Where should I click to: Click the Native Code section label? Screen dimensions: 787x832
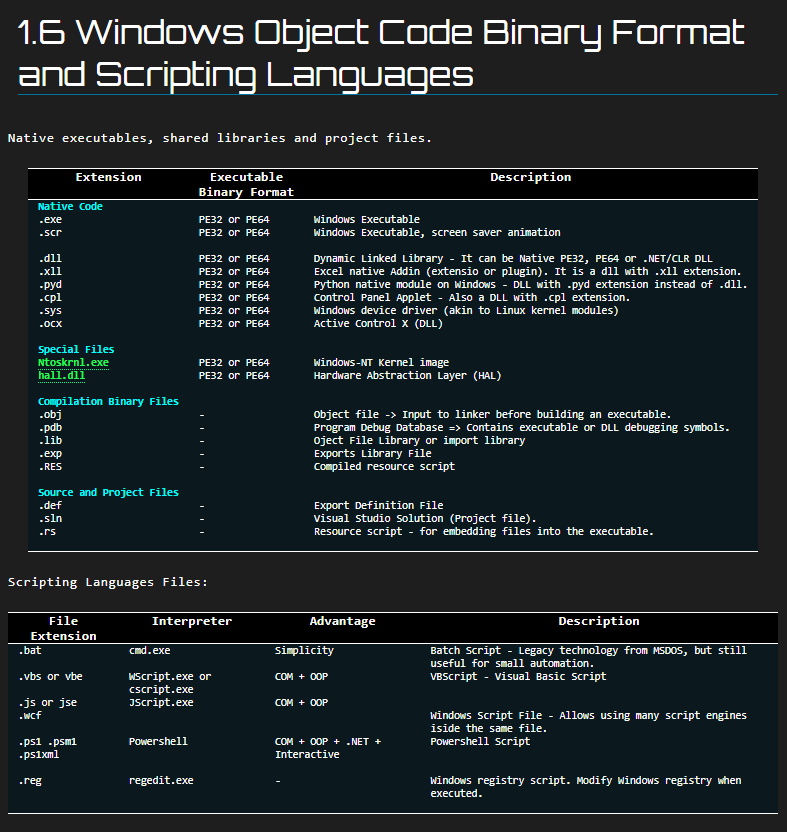[70, 206]
